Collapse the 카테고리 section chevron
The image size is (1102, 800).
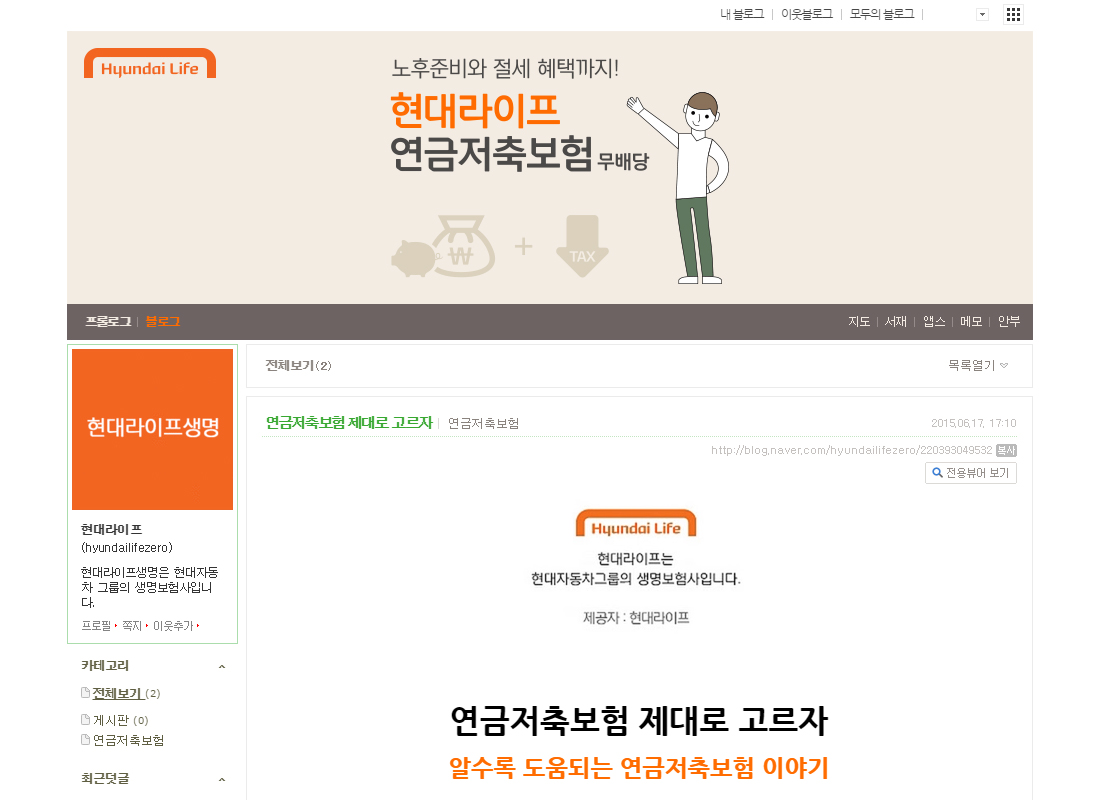[222, 666]
